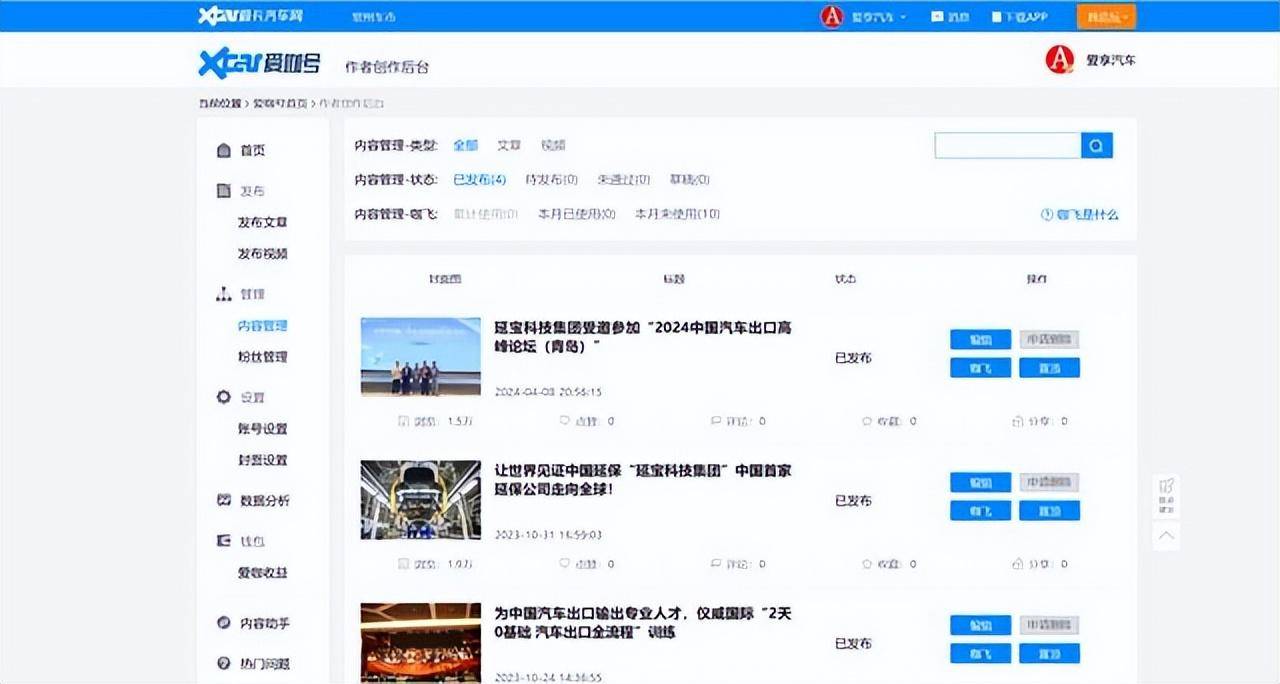Click the comment icon of the 2023-10-31 article
Image resolution: width=1280 pixels, height=684 pixels.
tap(715, 564)
